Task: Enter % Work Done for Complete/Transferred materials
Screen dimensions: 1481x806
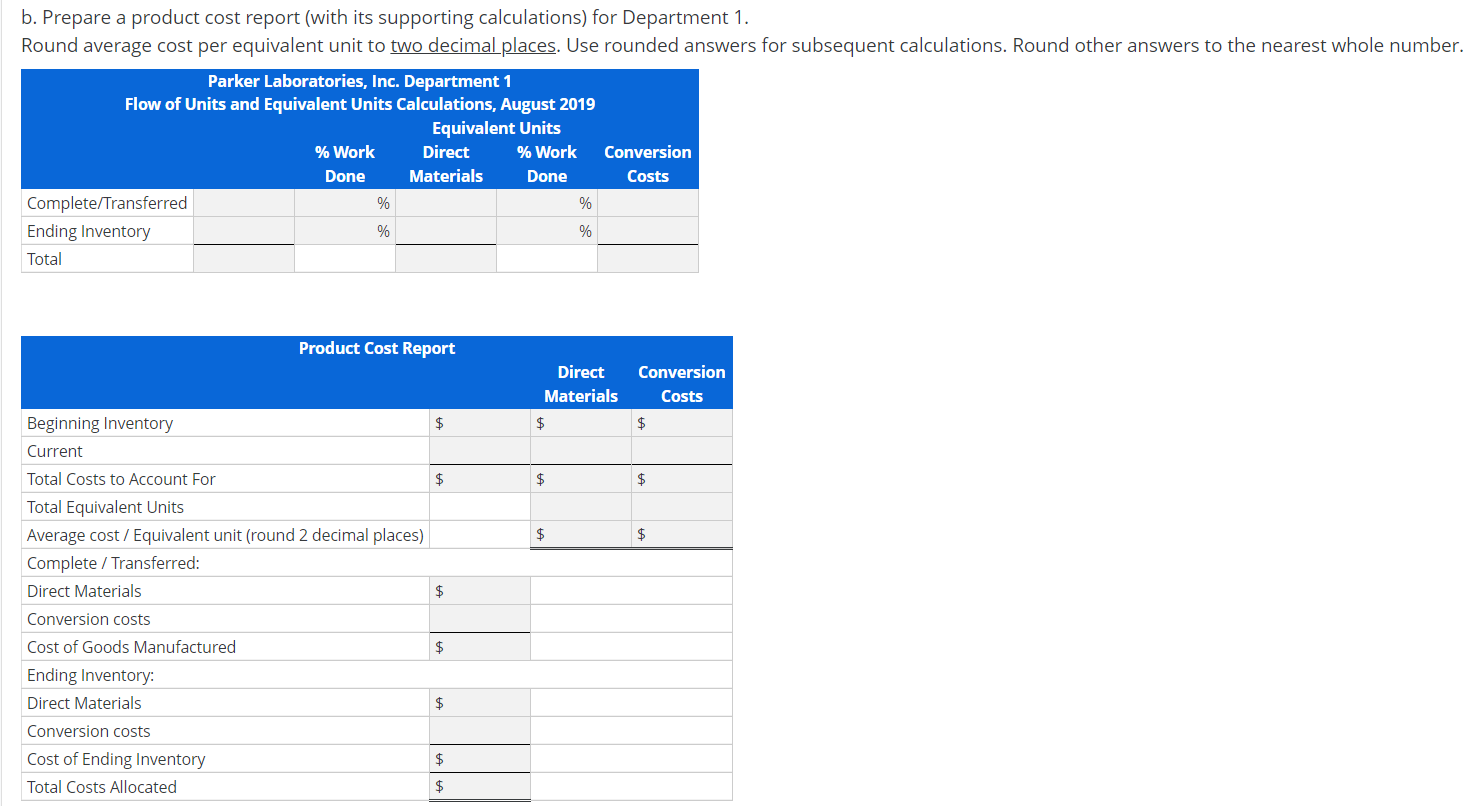Action: click(340, 202)
